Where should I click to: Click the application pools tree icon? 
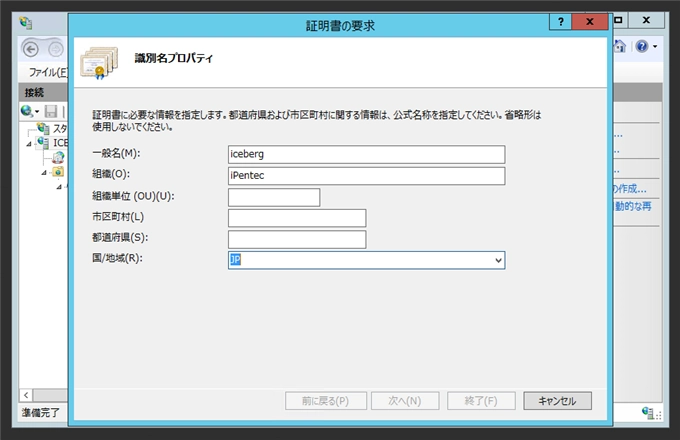pos(58,157)
